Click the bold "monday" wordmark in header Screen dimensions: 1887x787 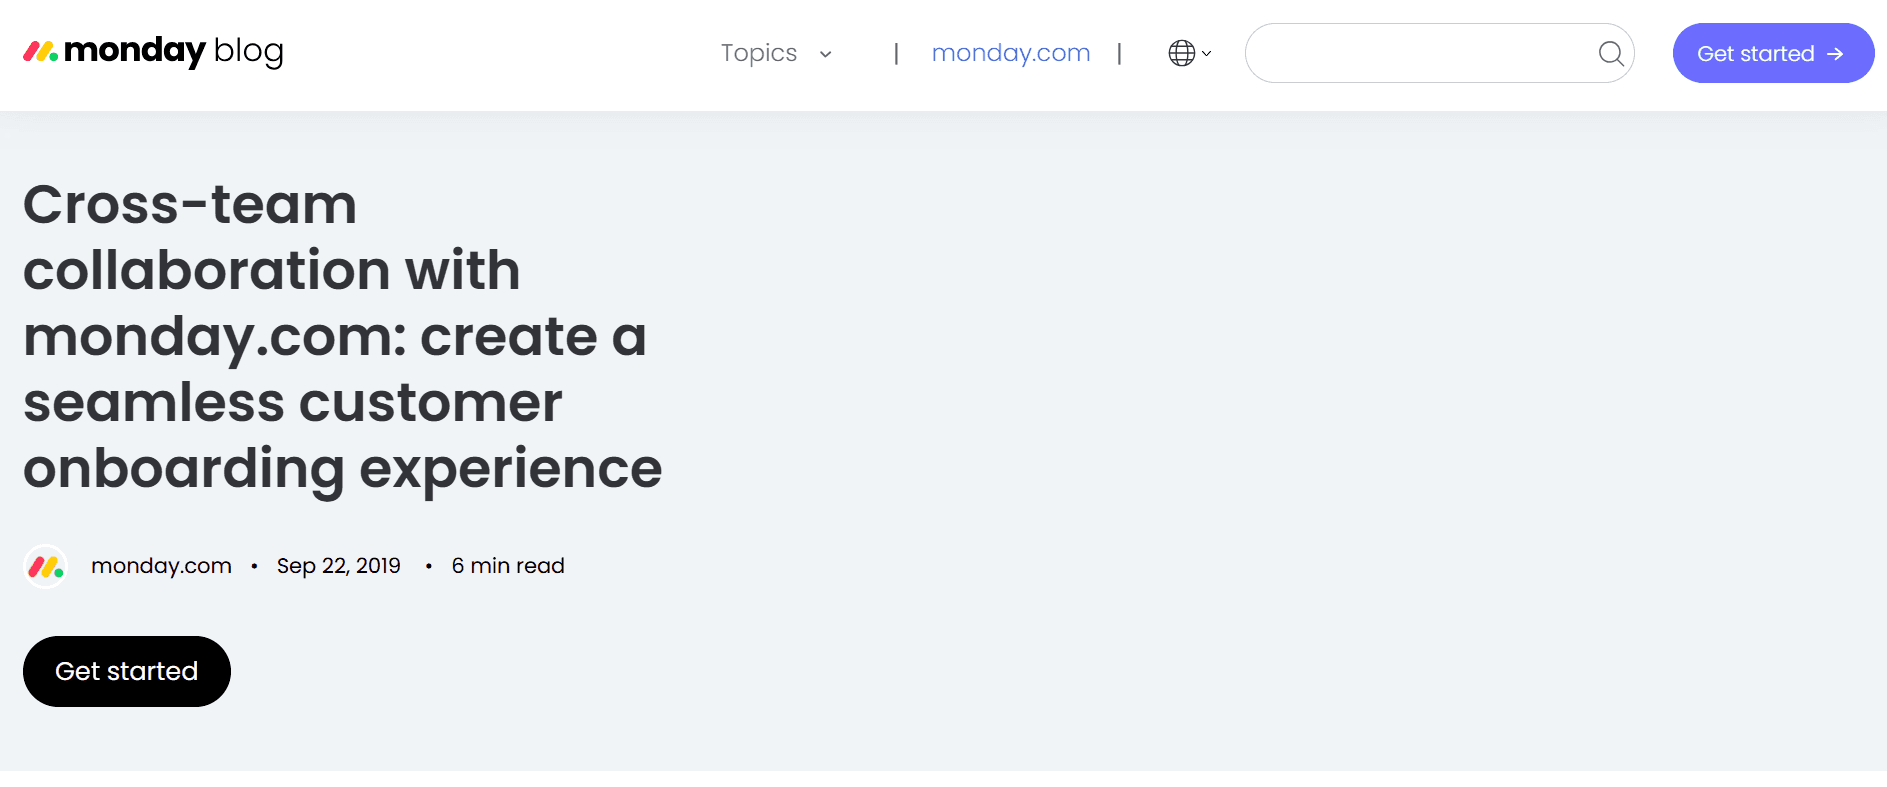tap(134, 50)
